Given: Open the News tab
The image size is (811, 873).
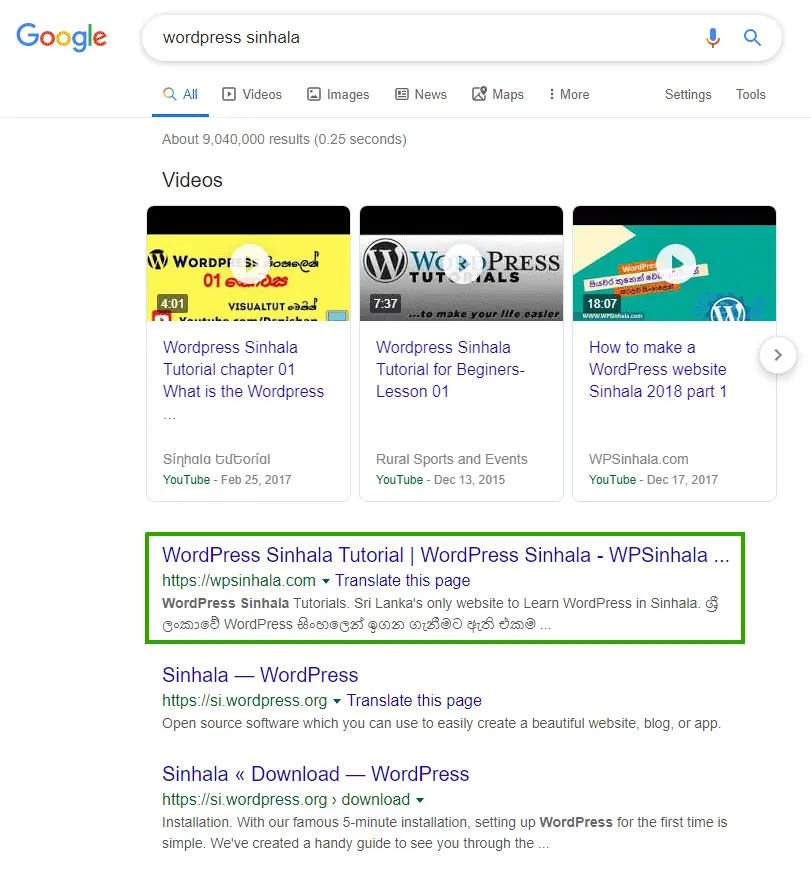Looking at the screenshot, I should [421, 94].
